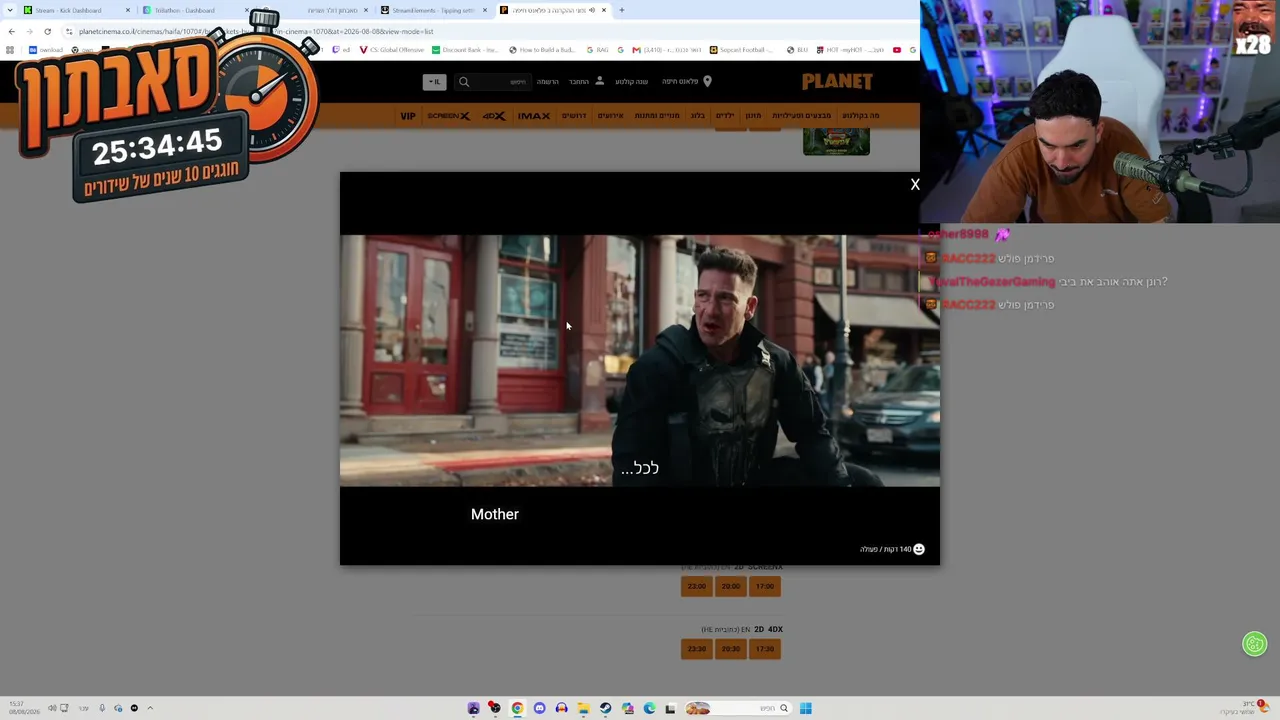Open the RAG bookmark
This screenshot has width=1280, height=720.
[598, 50]
